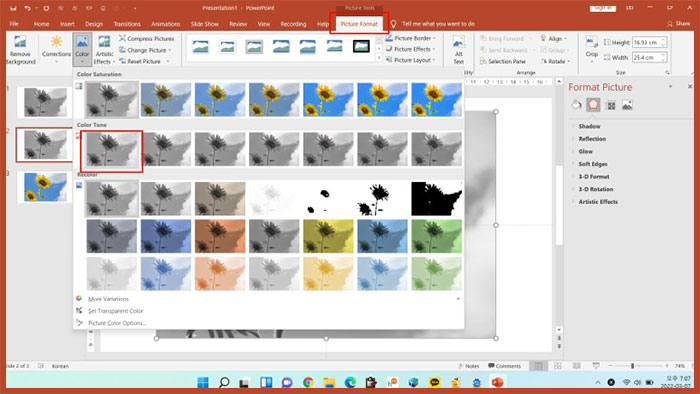Toggle the Comments pane in status bar

click(x=504, y=366)
